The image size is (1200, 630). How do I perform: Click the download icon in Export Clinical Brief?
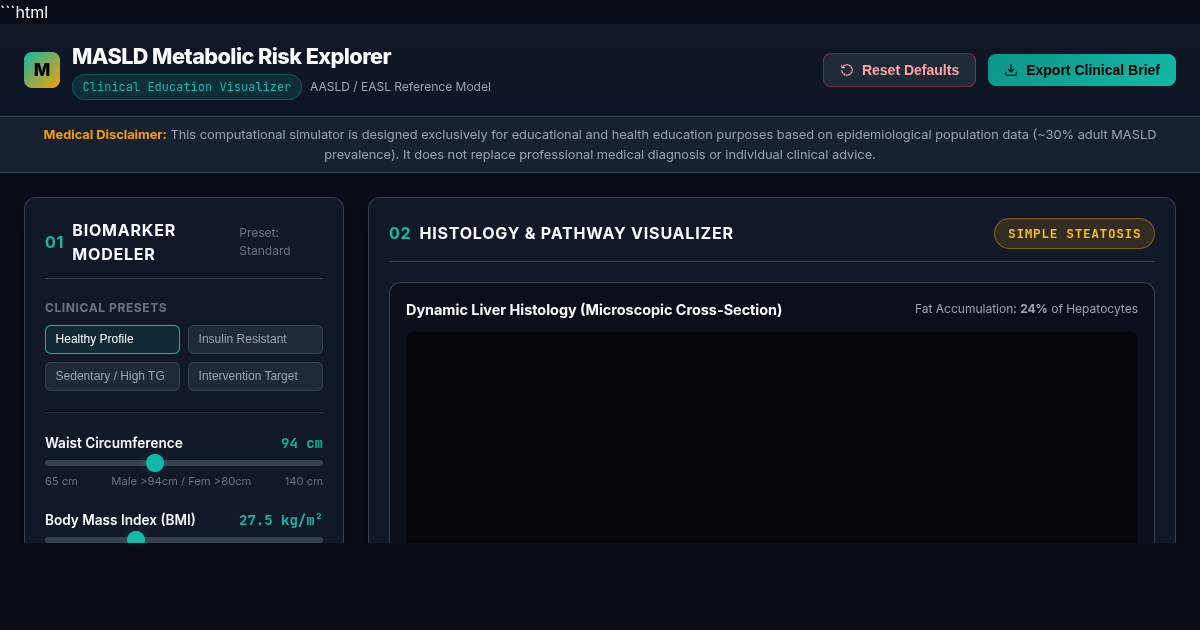1011,70
